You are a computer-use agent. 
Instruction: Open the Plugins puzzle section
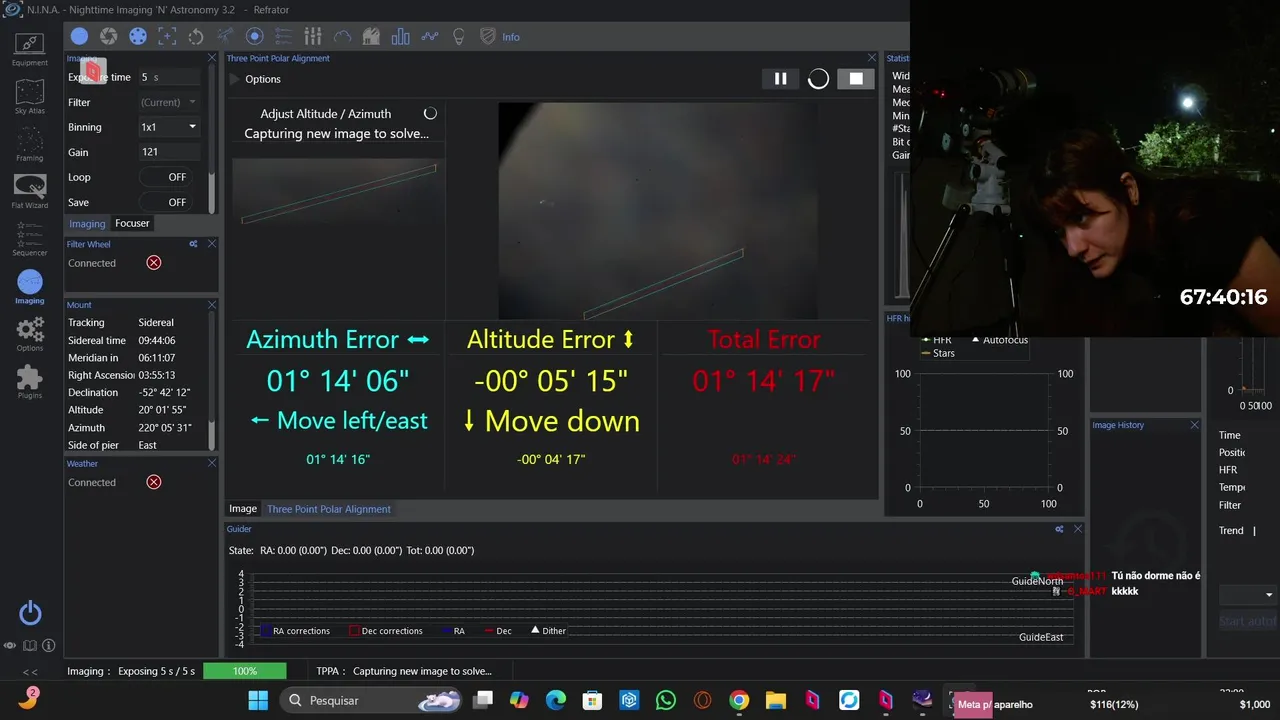pyautogui.click(x=29, y=381)
